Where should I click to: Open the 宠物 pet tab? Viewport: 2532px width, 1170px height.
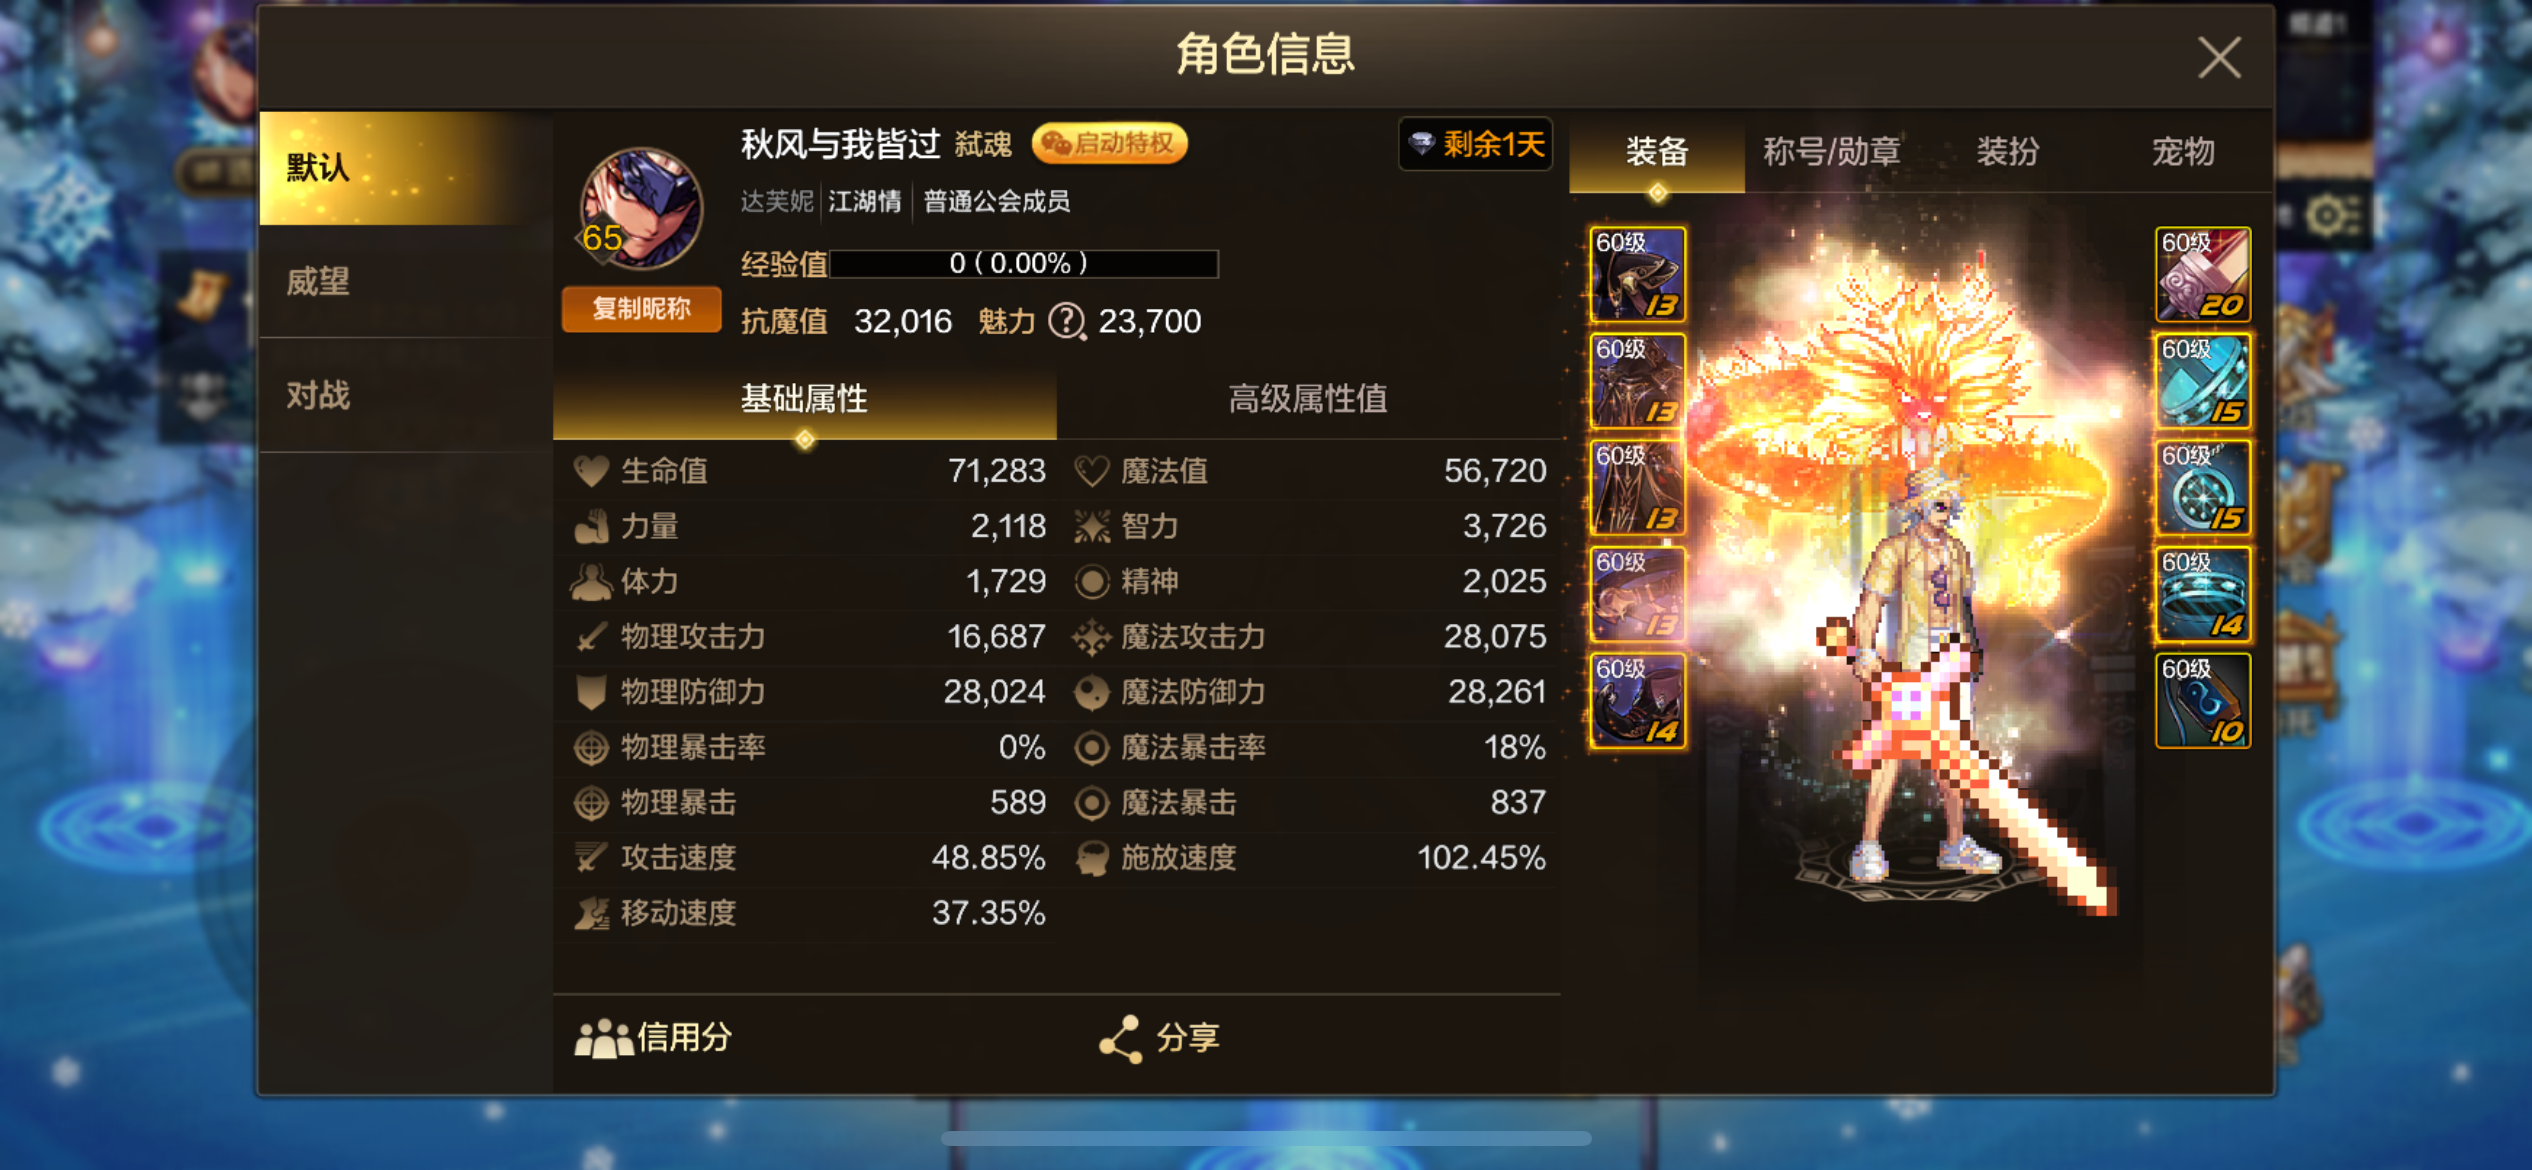click(x=2182, y=152)
